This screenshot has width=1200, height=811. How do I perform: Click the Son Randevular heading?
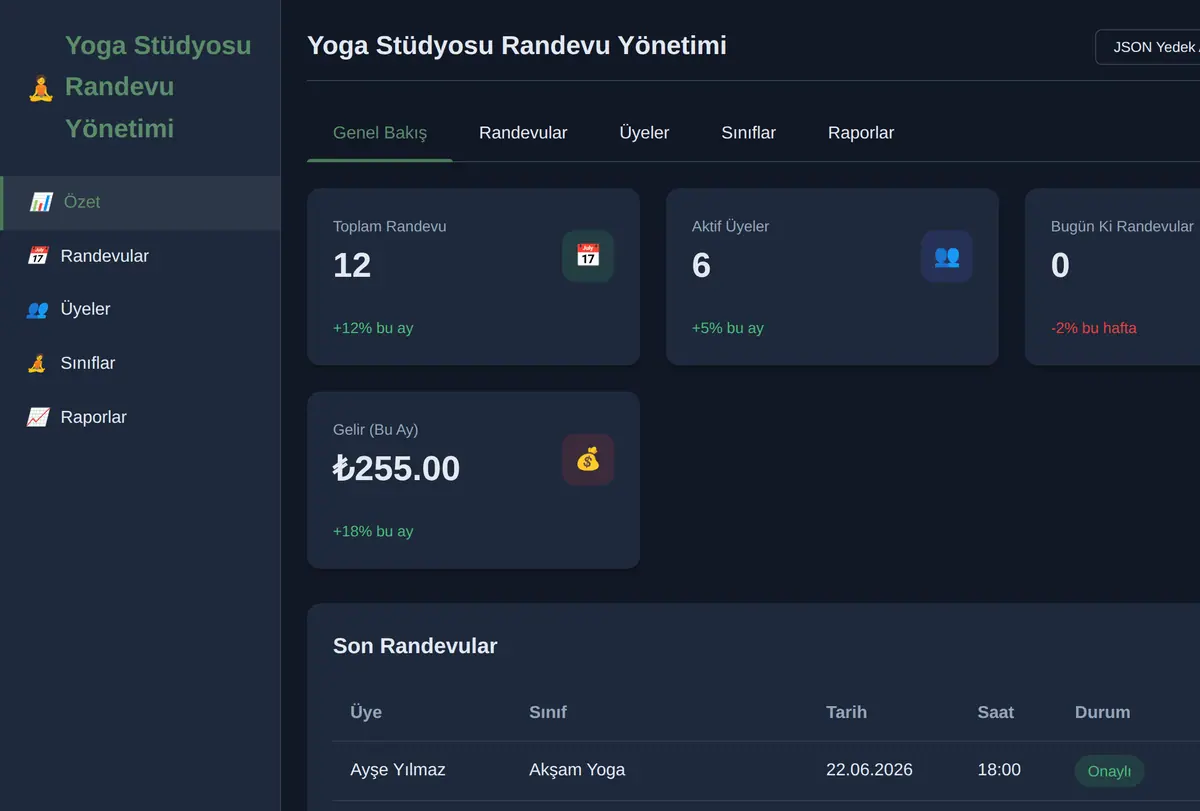coord(415,646)
